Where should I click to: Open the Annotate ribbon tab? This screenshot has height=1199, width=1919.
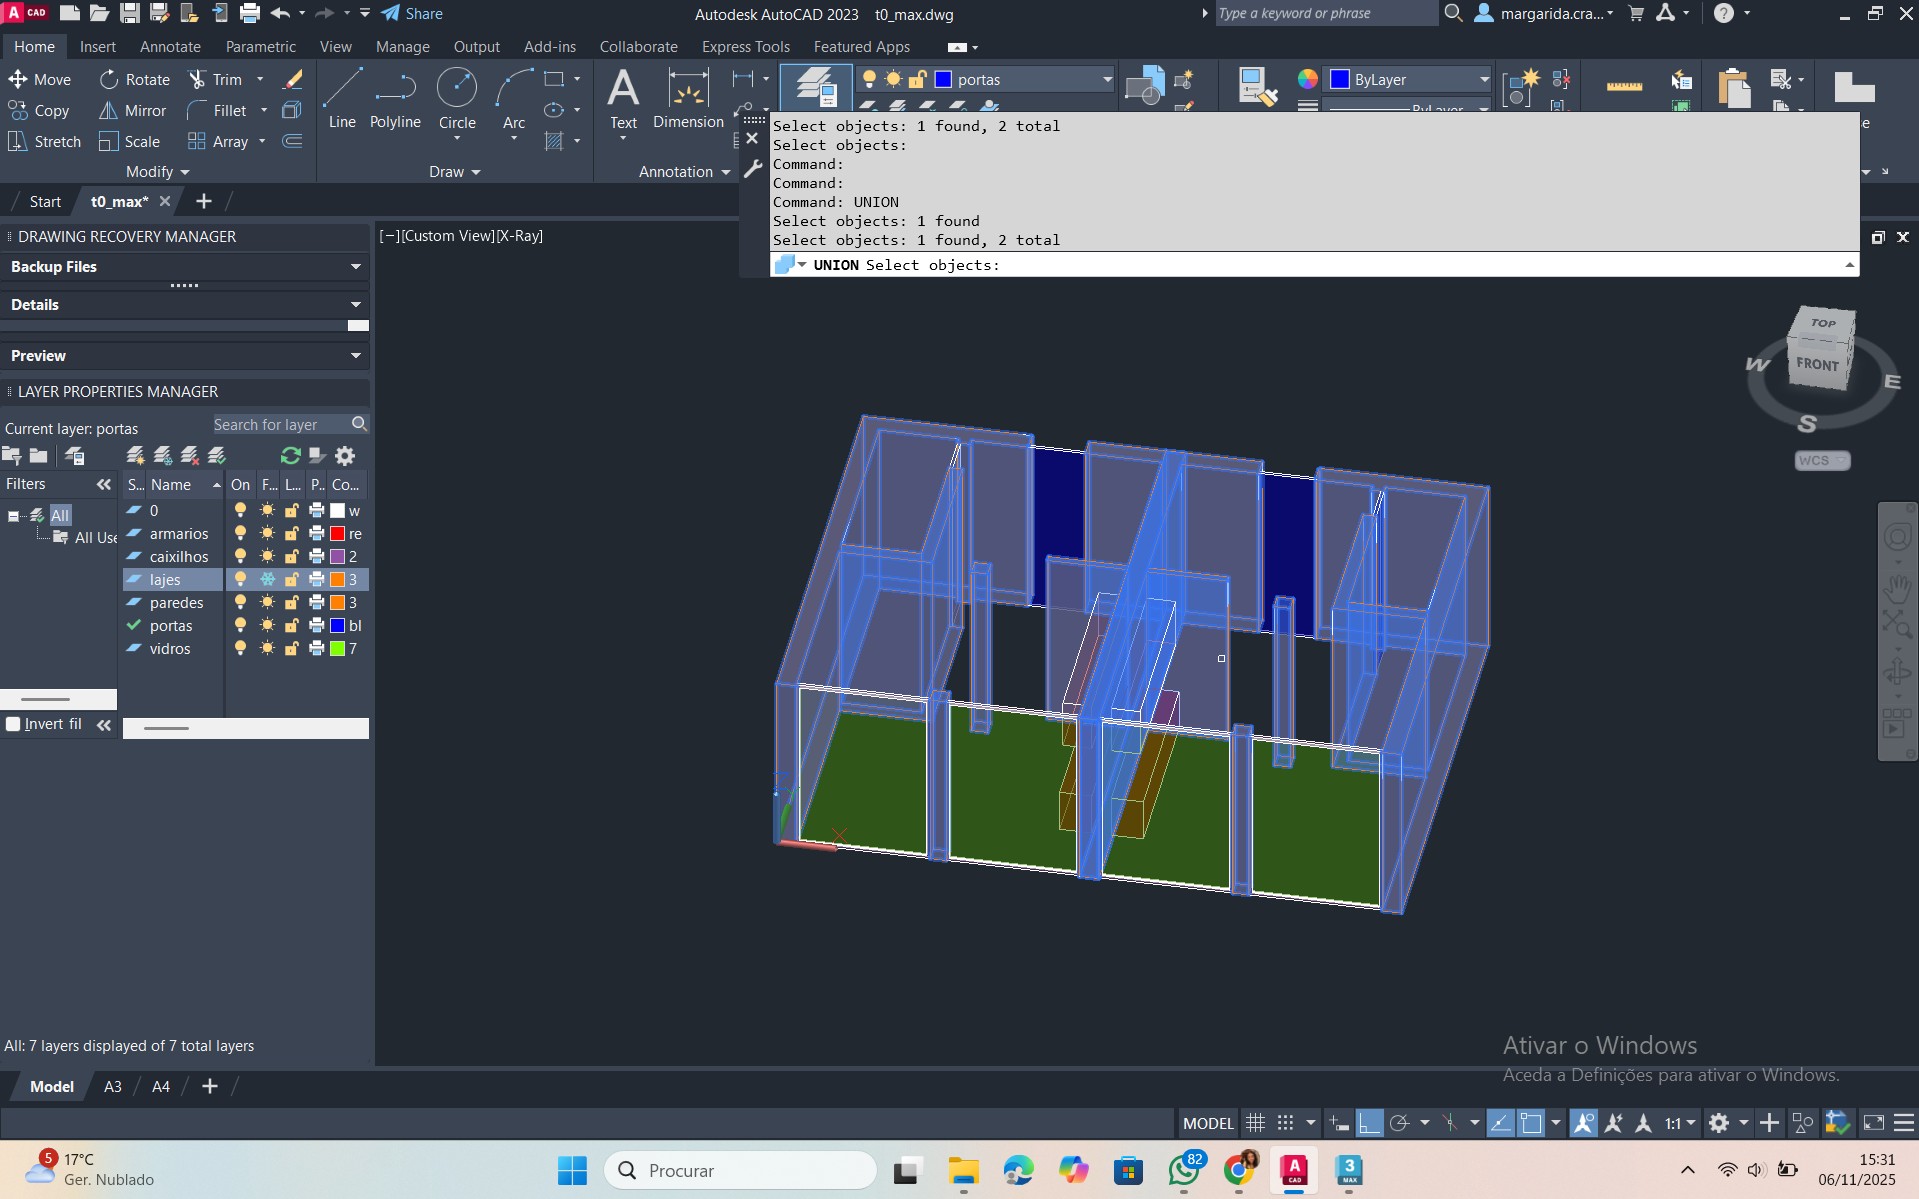tap(170, 47)
